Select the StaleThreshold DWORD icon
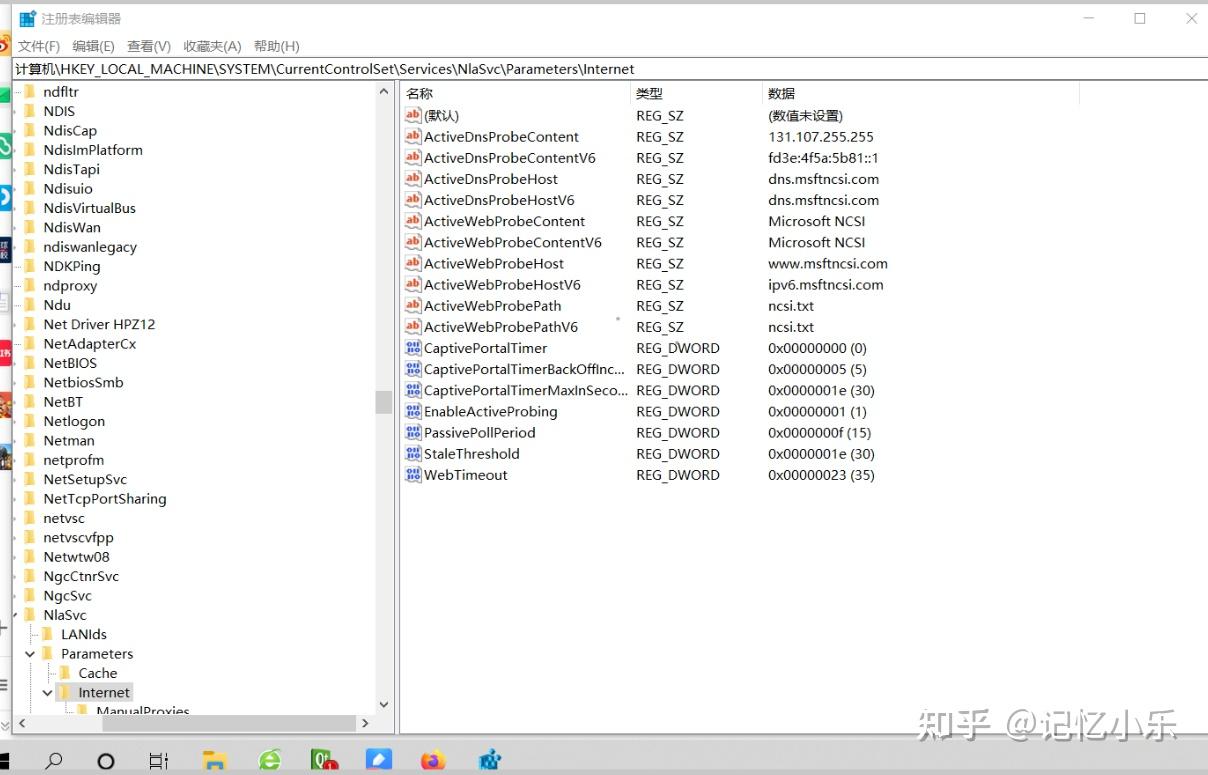The width and height of the screenshot is (1208, 775). pos(413,453)
